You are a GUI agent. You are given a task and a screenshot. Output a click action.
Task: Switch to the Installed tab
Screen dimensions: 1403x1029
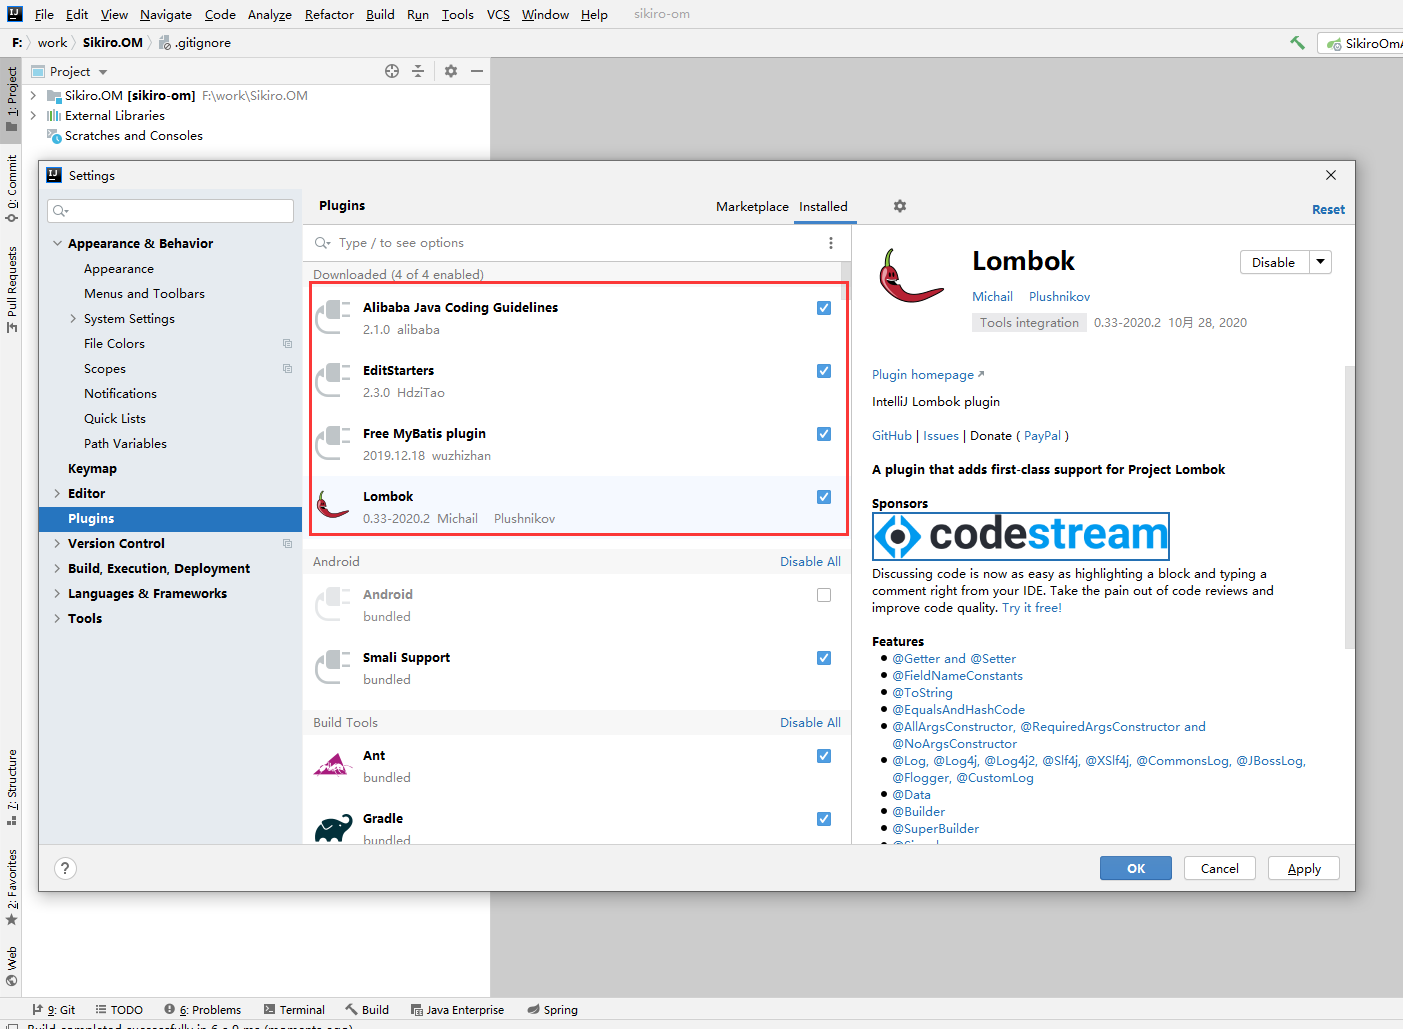point(823,206)
